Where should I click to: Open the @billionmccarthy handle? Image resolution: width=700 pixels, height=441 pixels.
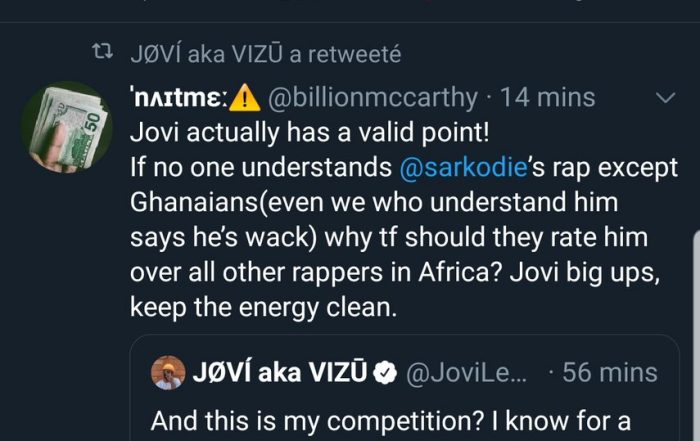pyautogui.click(x=370, y=98)
